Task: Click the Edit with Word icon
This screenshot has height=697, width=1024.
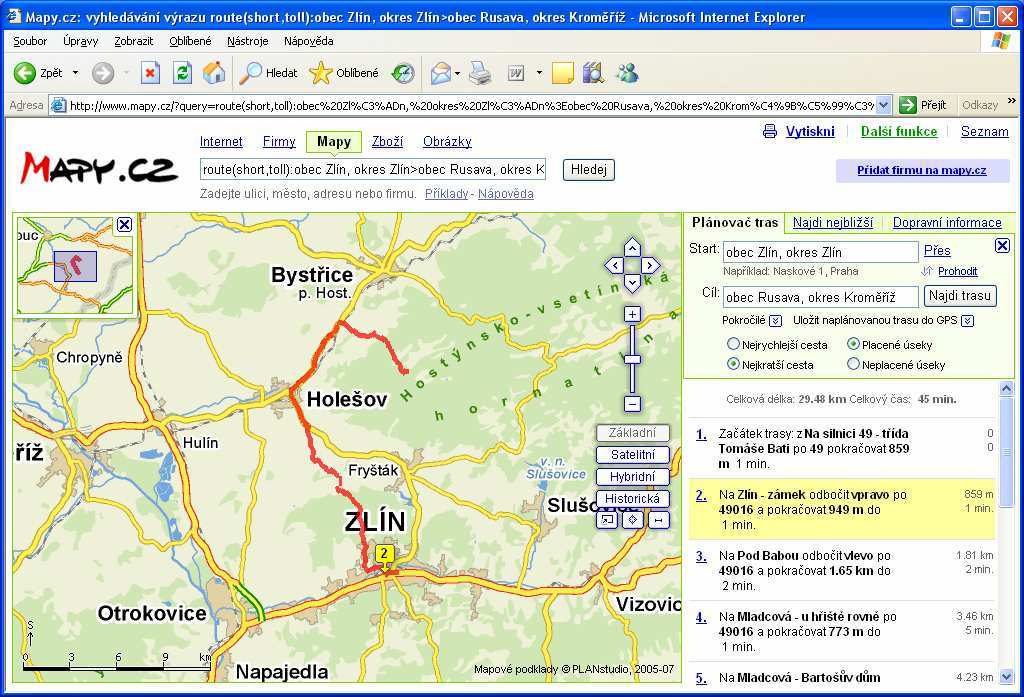Action: [x=516, y=73]
